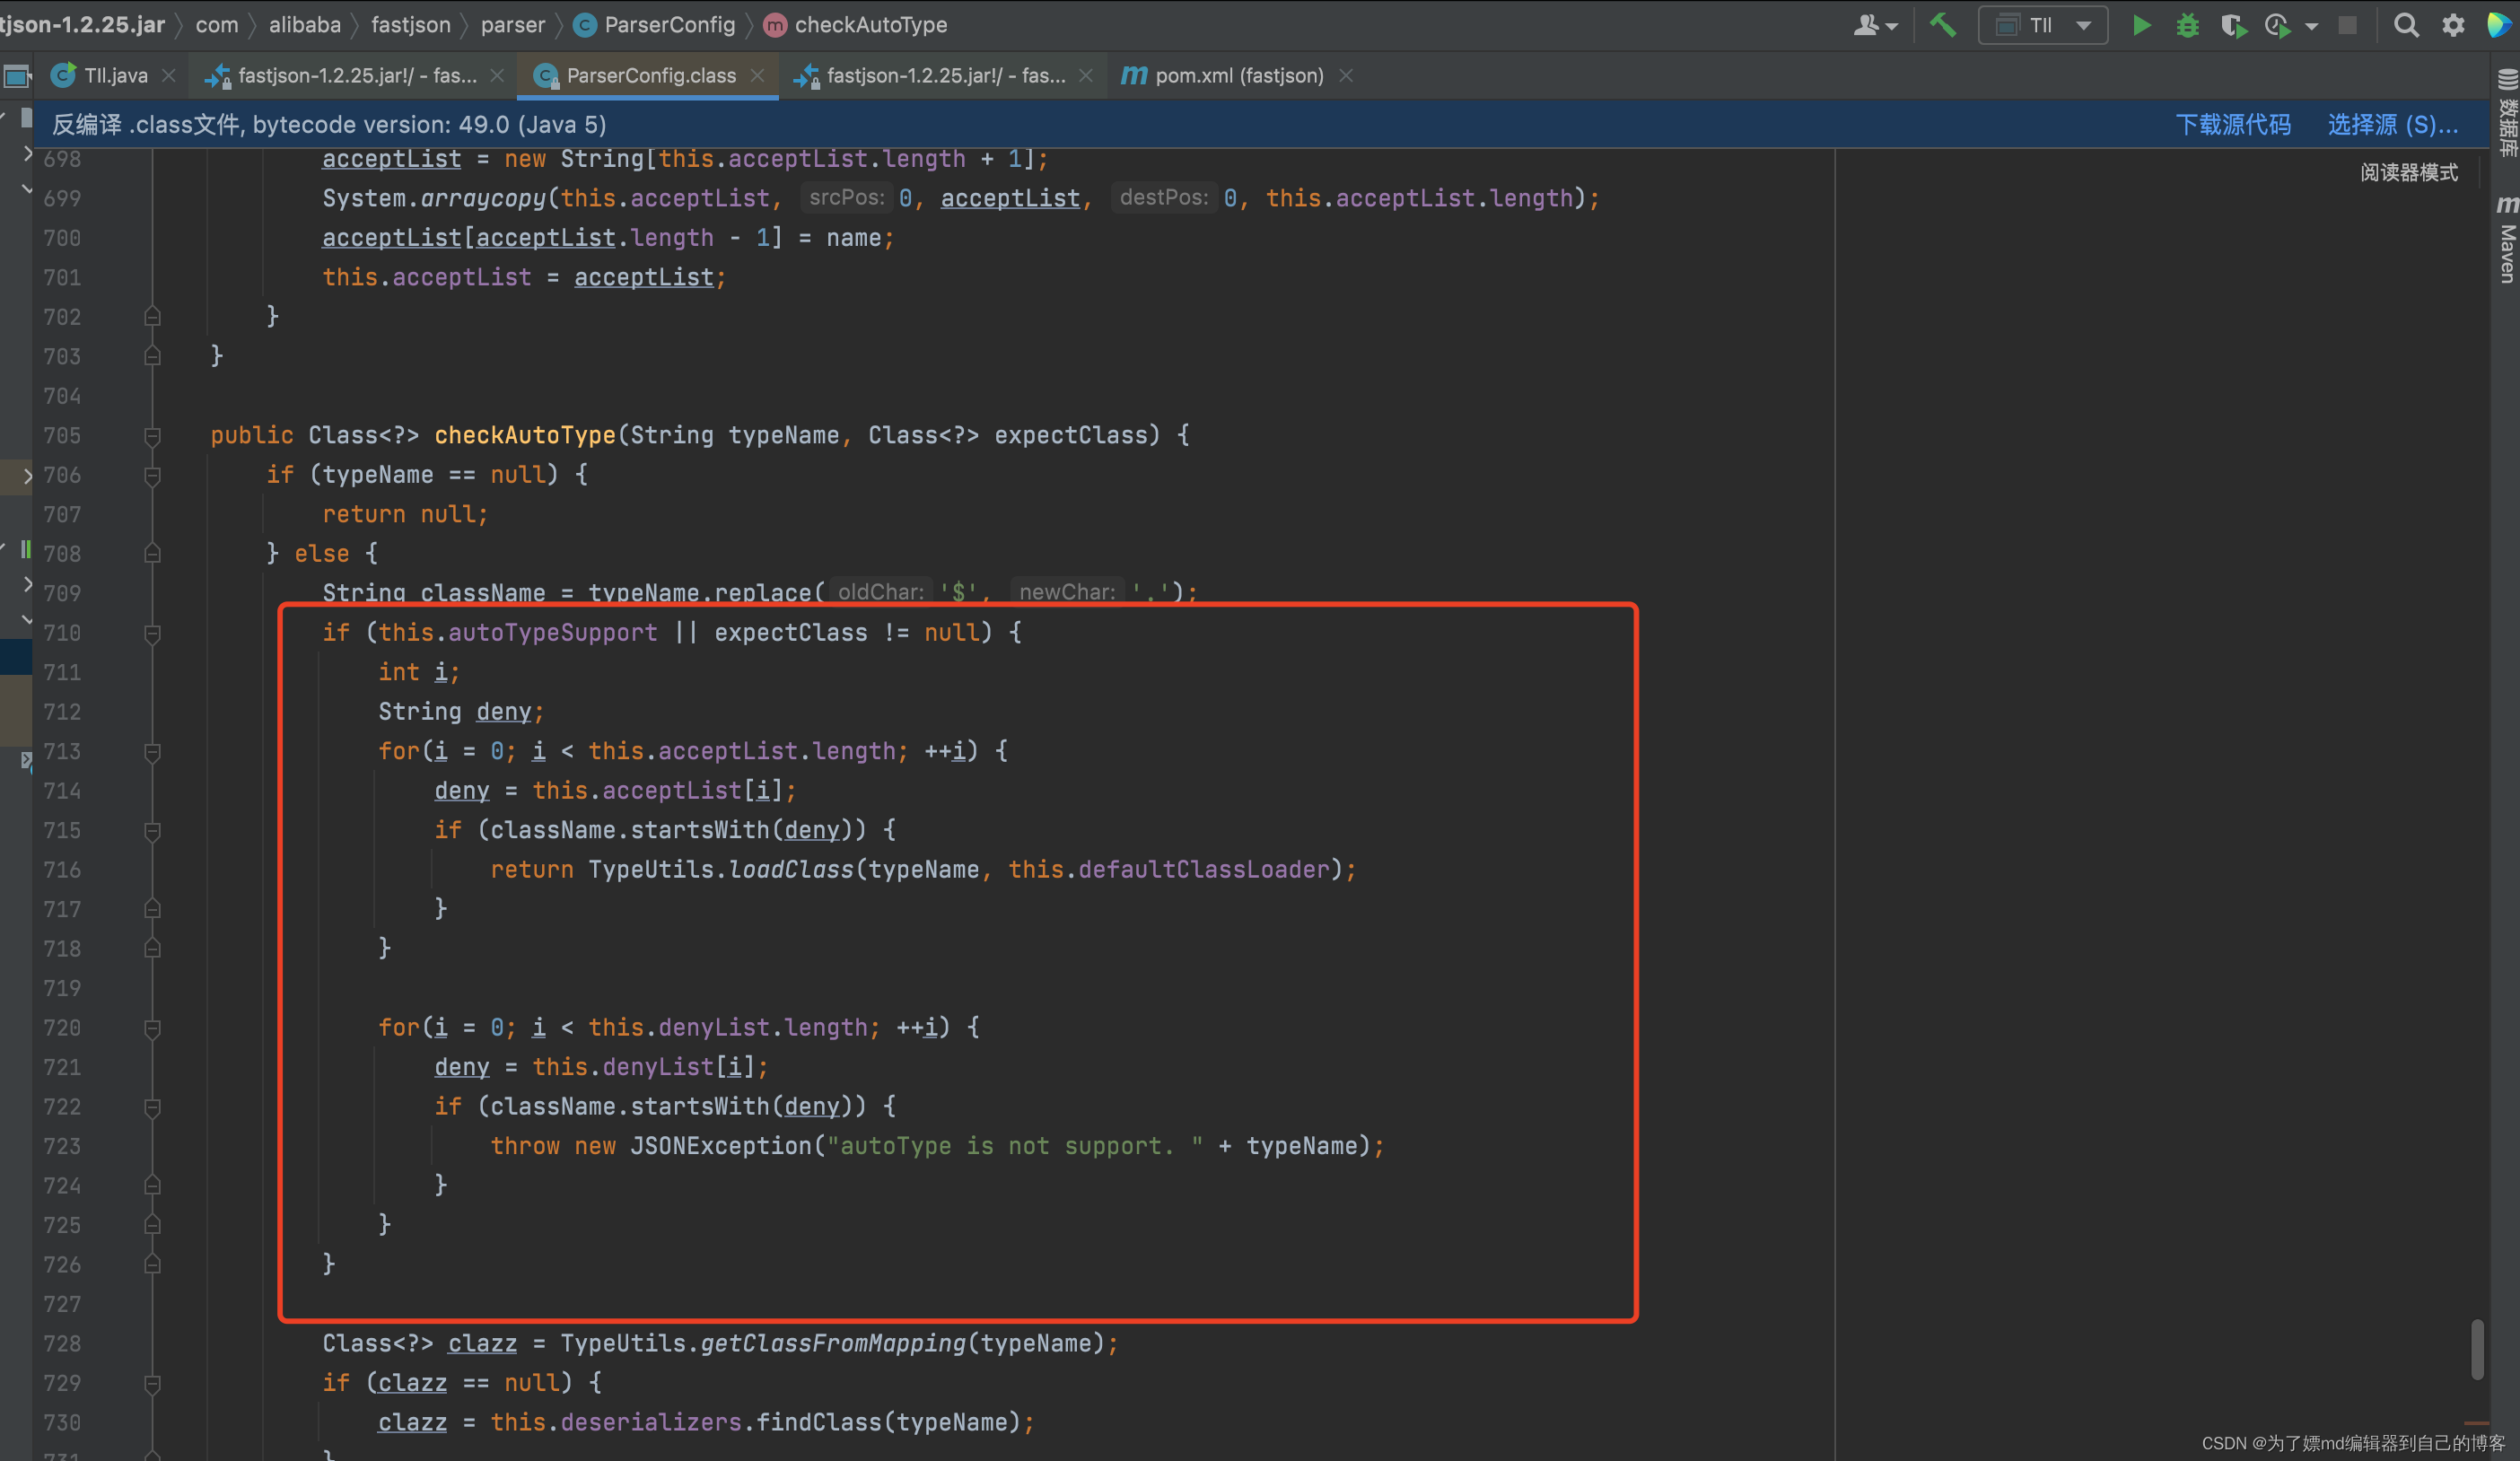Open the profiler run icon
This screenshot has width=2520, height=1461.
[x=2278, y=25]
